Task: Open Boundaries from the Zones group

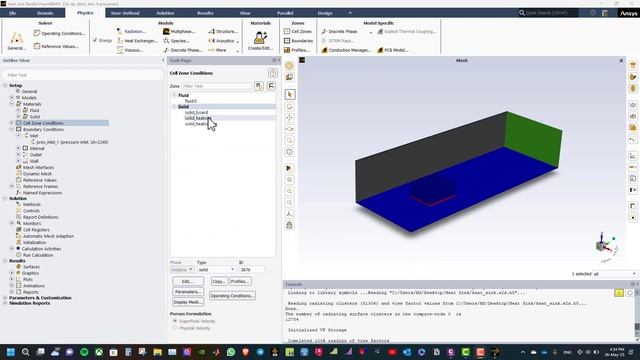Action: click(298, 41)
